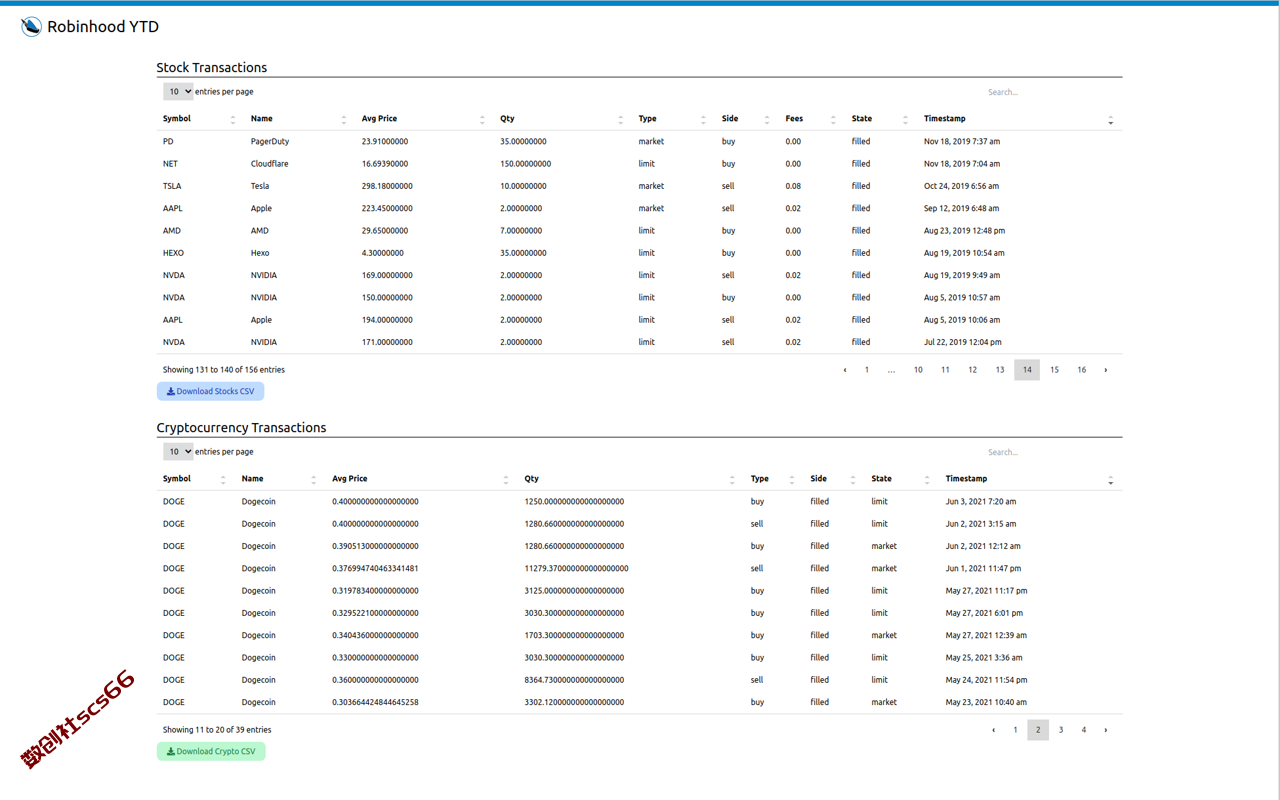The height and width of the screenshot is (800, 1280).
Task: Open stock entries per page dropdown
Action: 178,92
